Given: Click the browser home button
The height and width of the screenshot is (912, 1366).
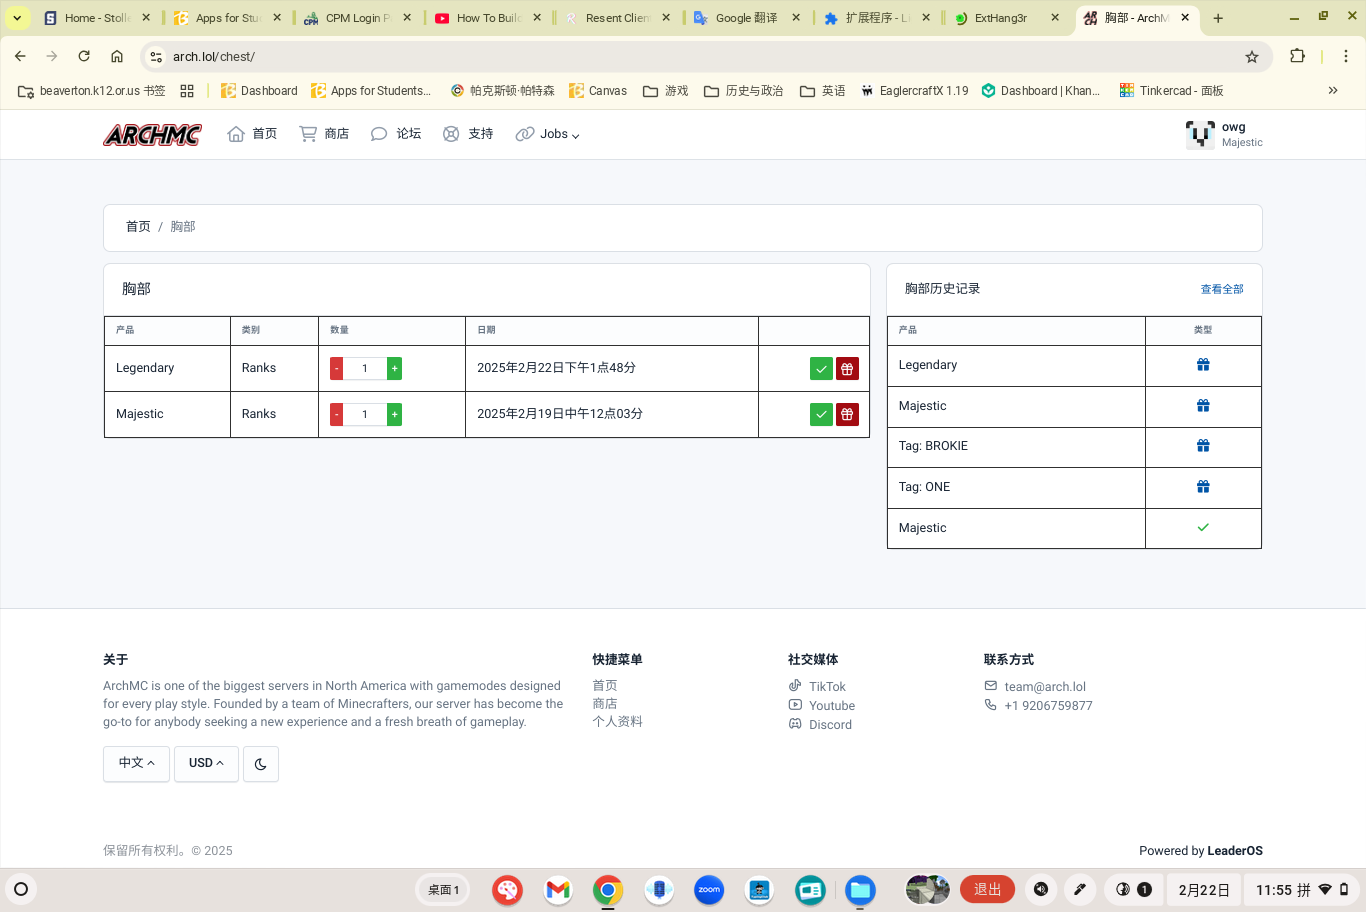Looking at the screenshot, I should [x=117, y=57].
